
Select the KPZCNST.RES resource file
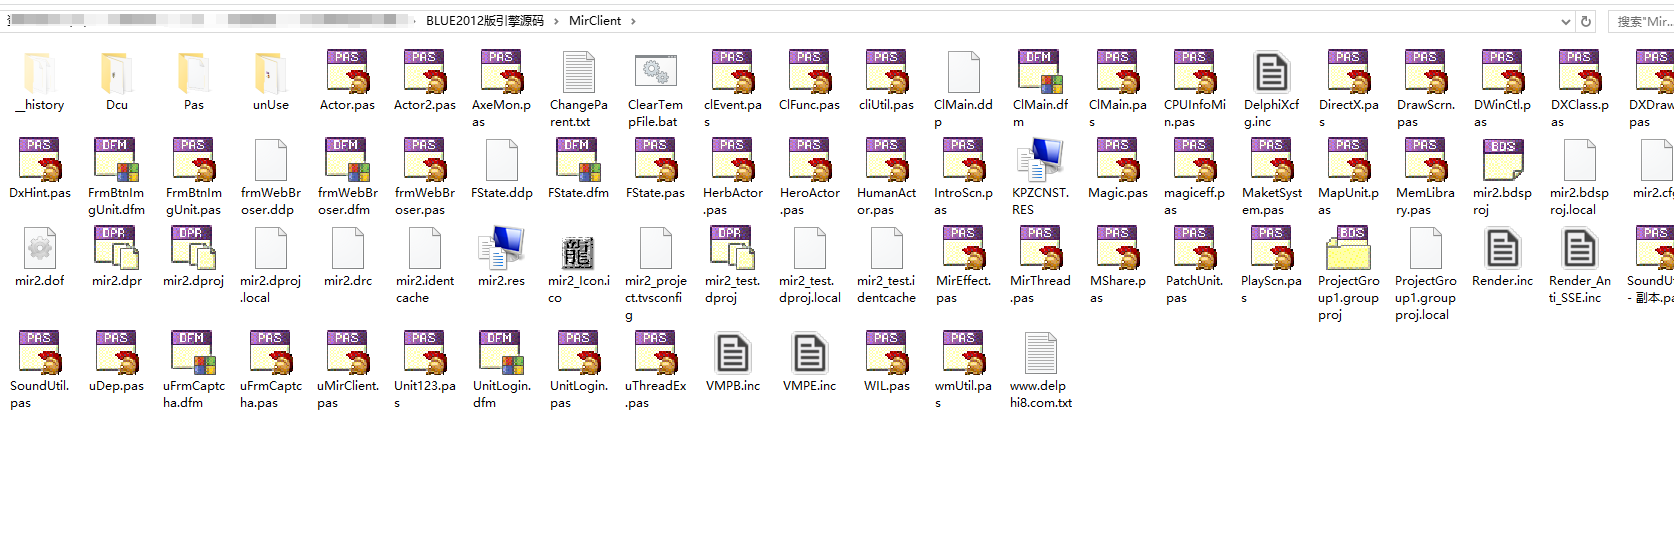tap(1040, 163)
